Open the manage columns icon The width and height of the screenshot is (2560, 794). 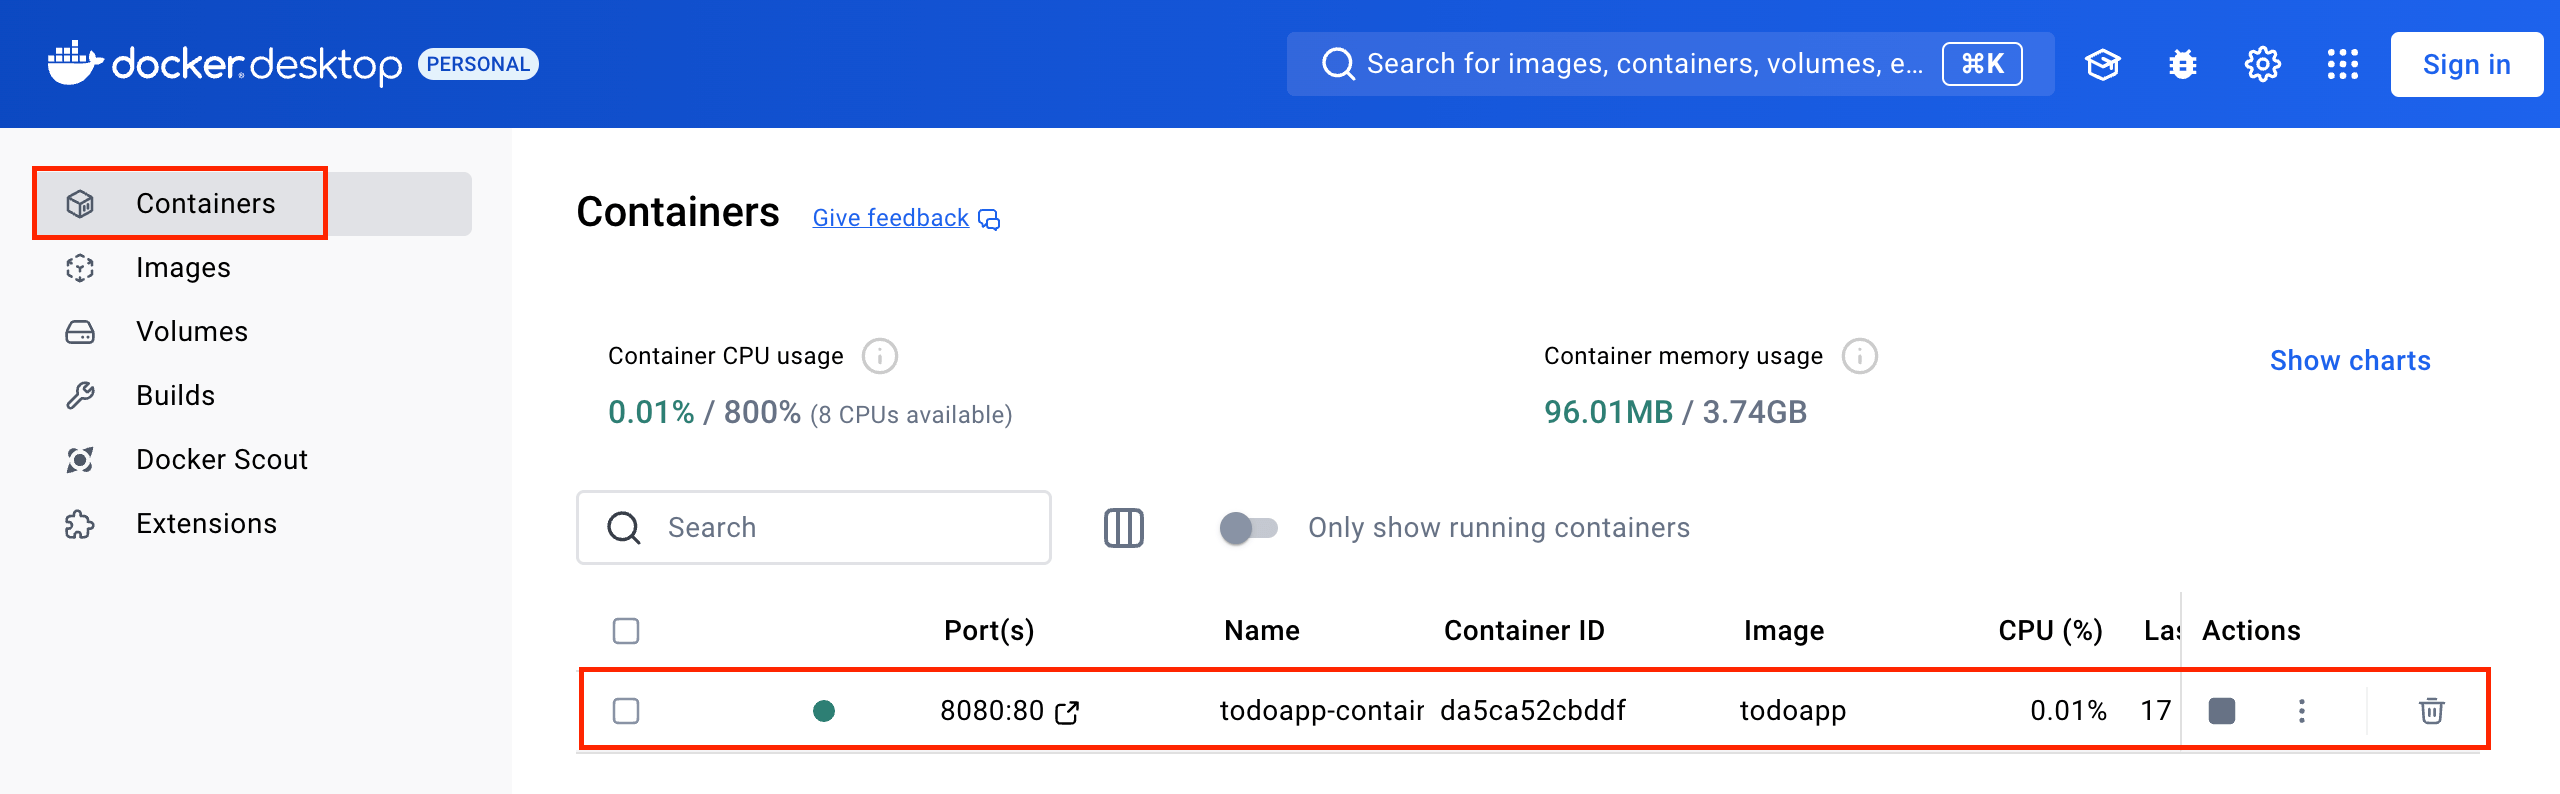pos(1123,527)
